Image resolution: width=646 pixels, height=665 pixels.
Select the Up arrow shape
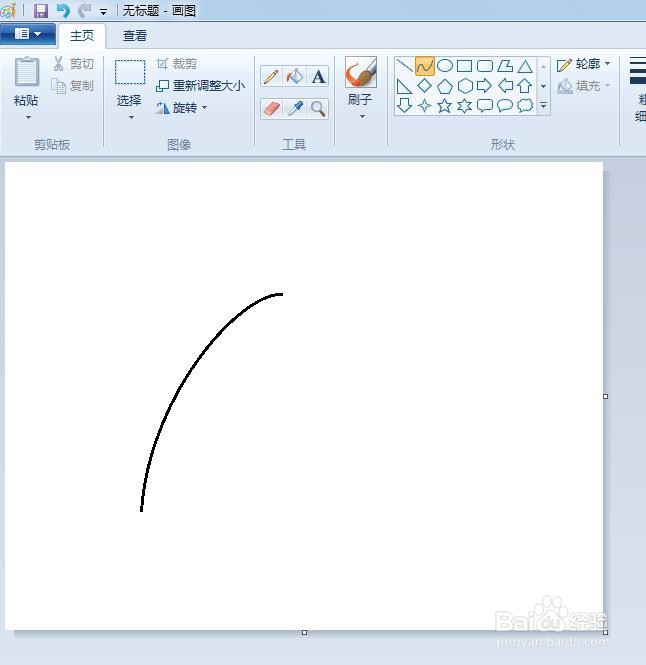click(525, 86)
